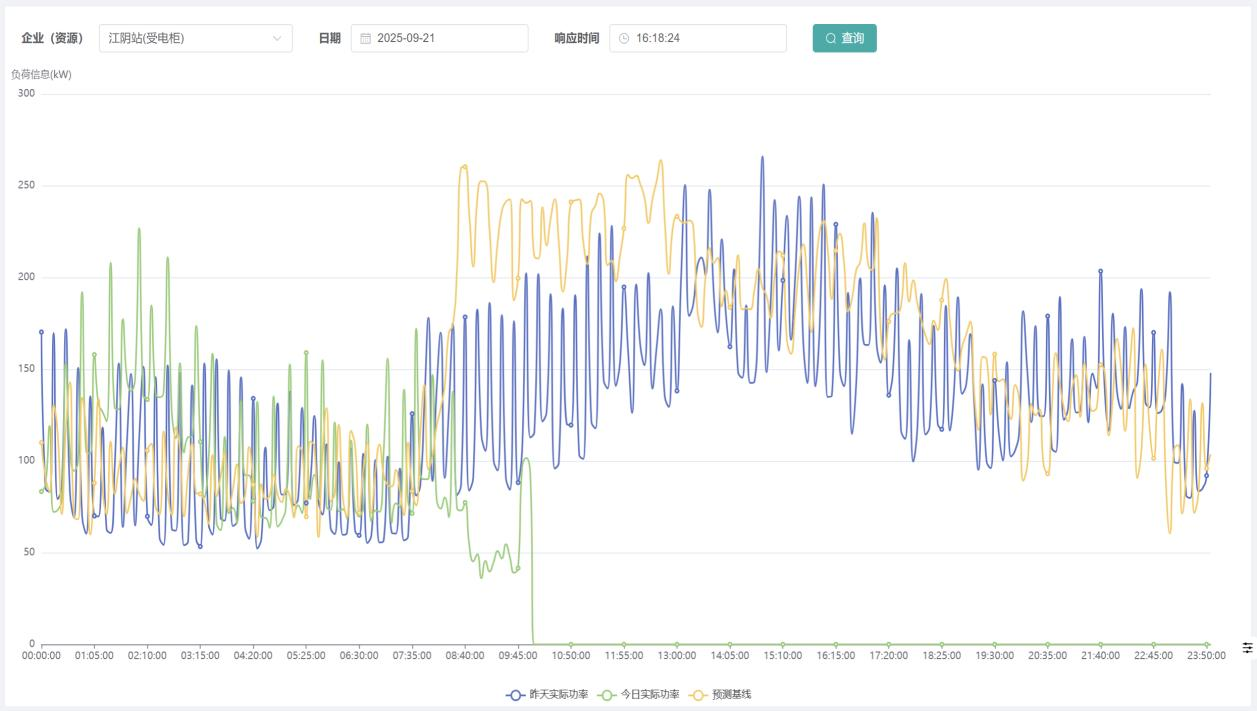Click the yellow legend marker for 预测基线

click(x=698, y=694)
